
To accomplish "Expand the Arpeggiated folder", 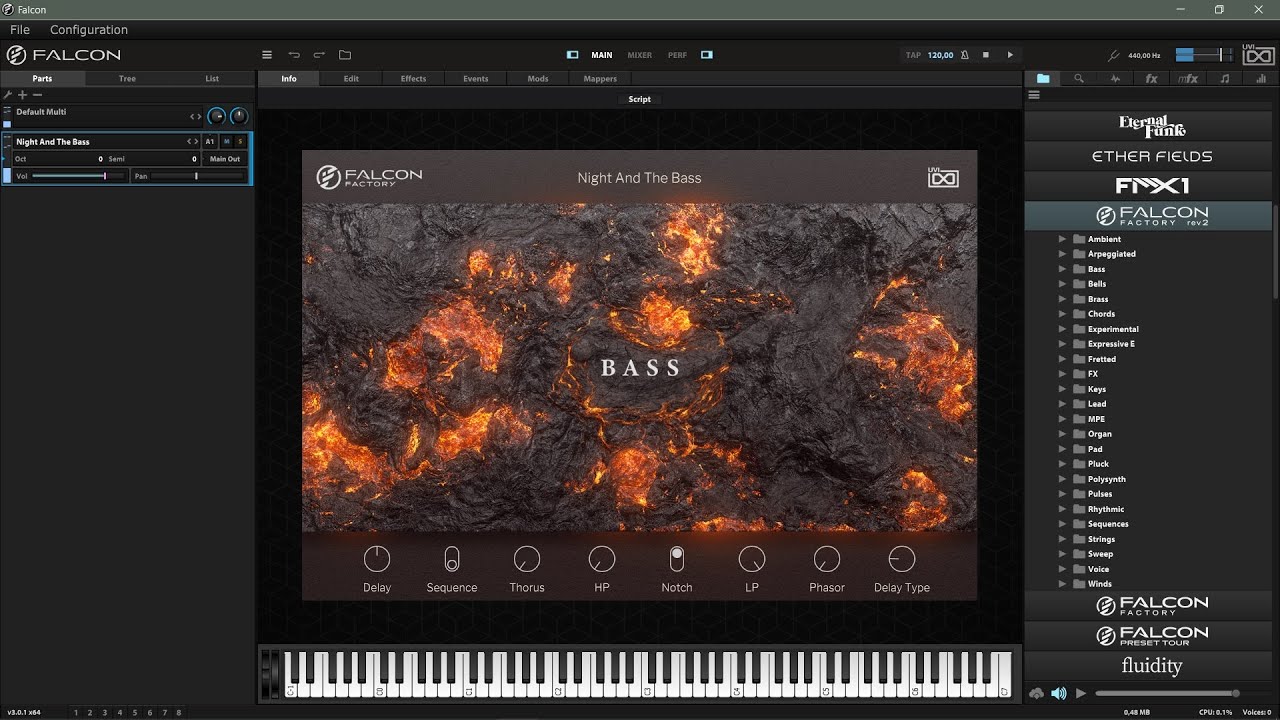I will click(1063, 254).
